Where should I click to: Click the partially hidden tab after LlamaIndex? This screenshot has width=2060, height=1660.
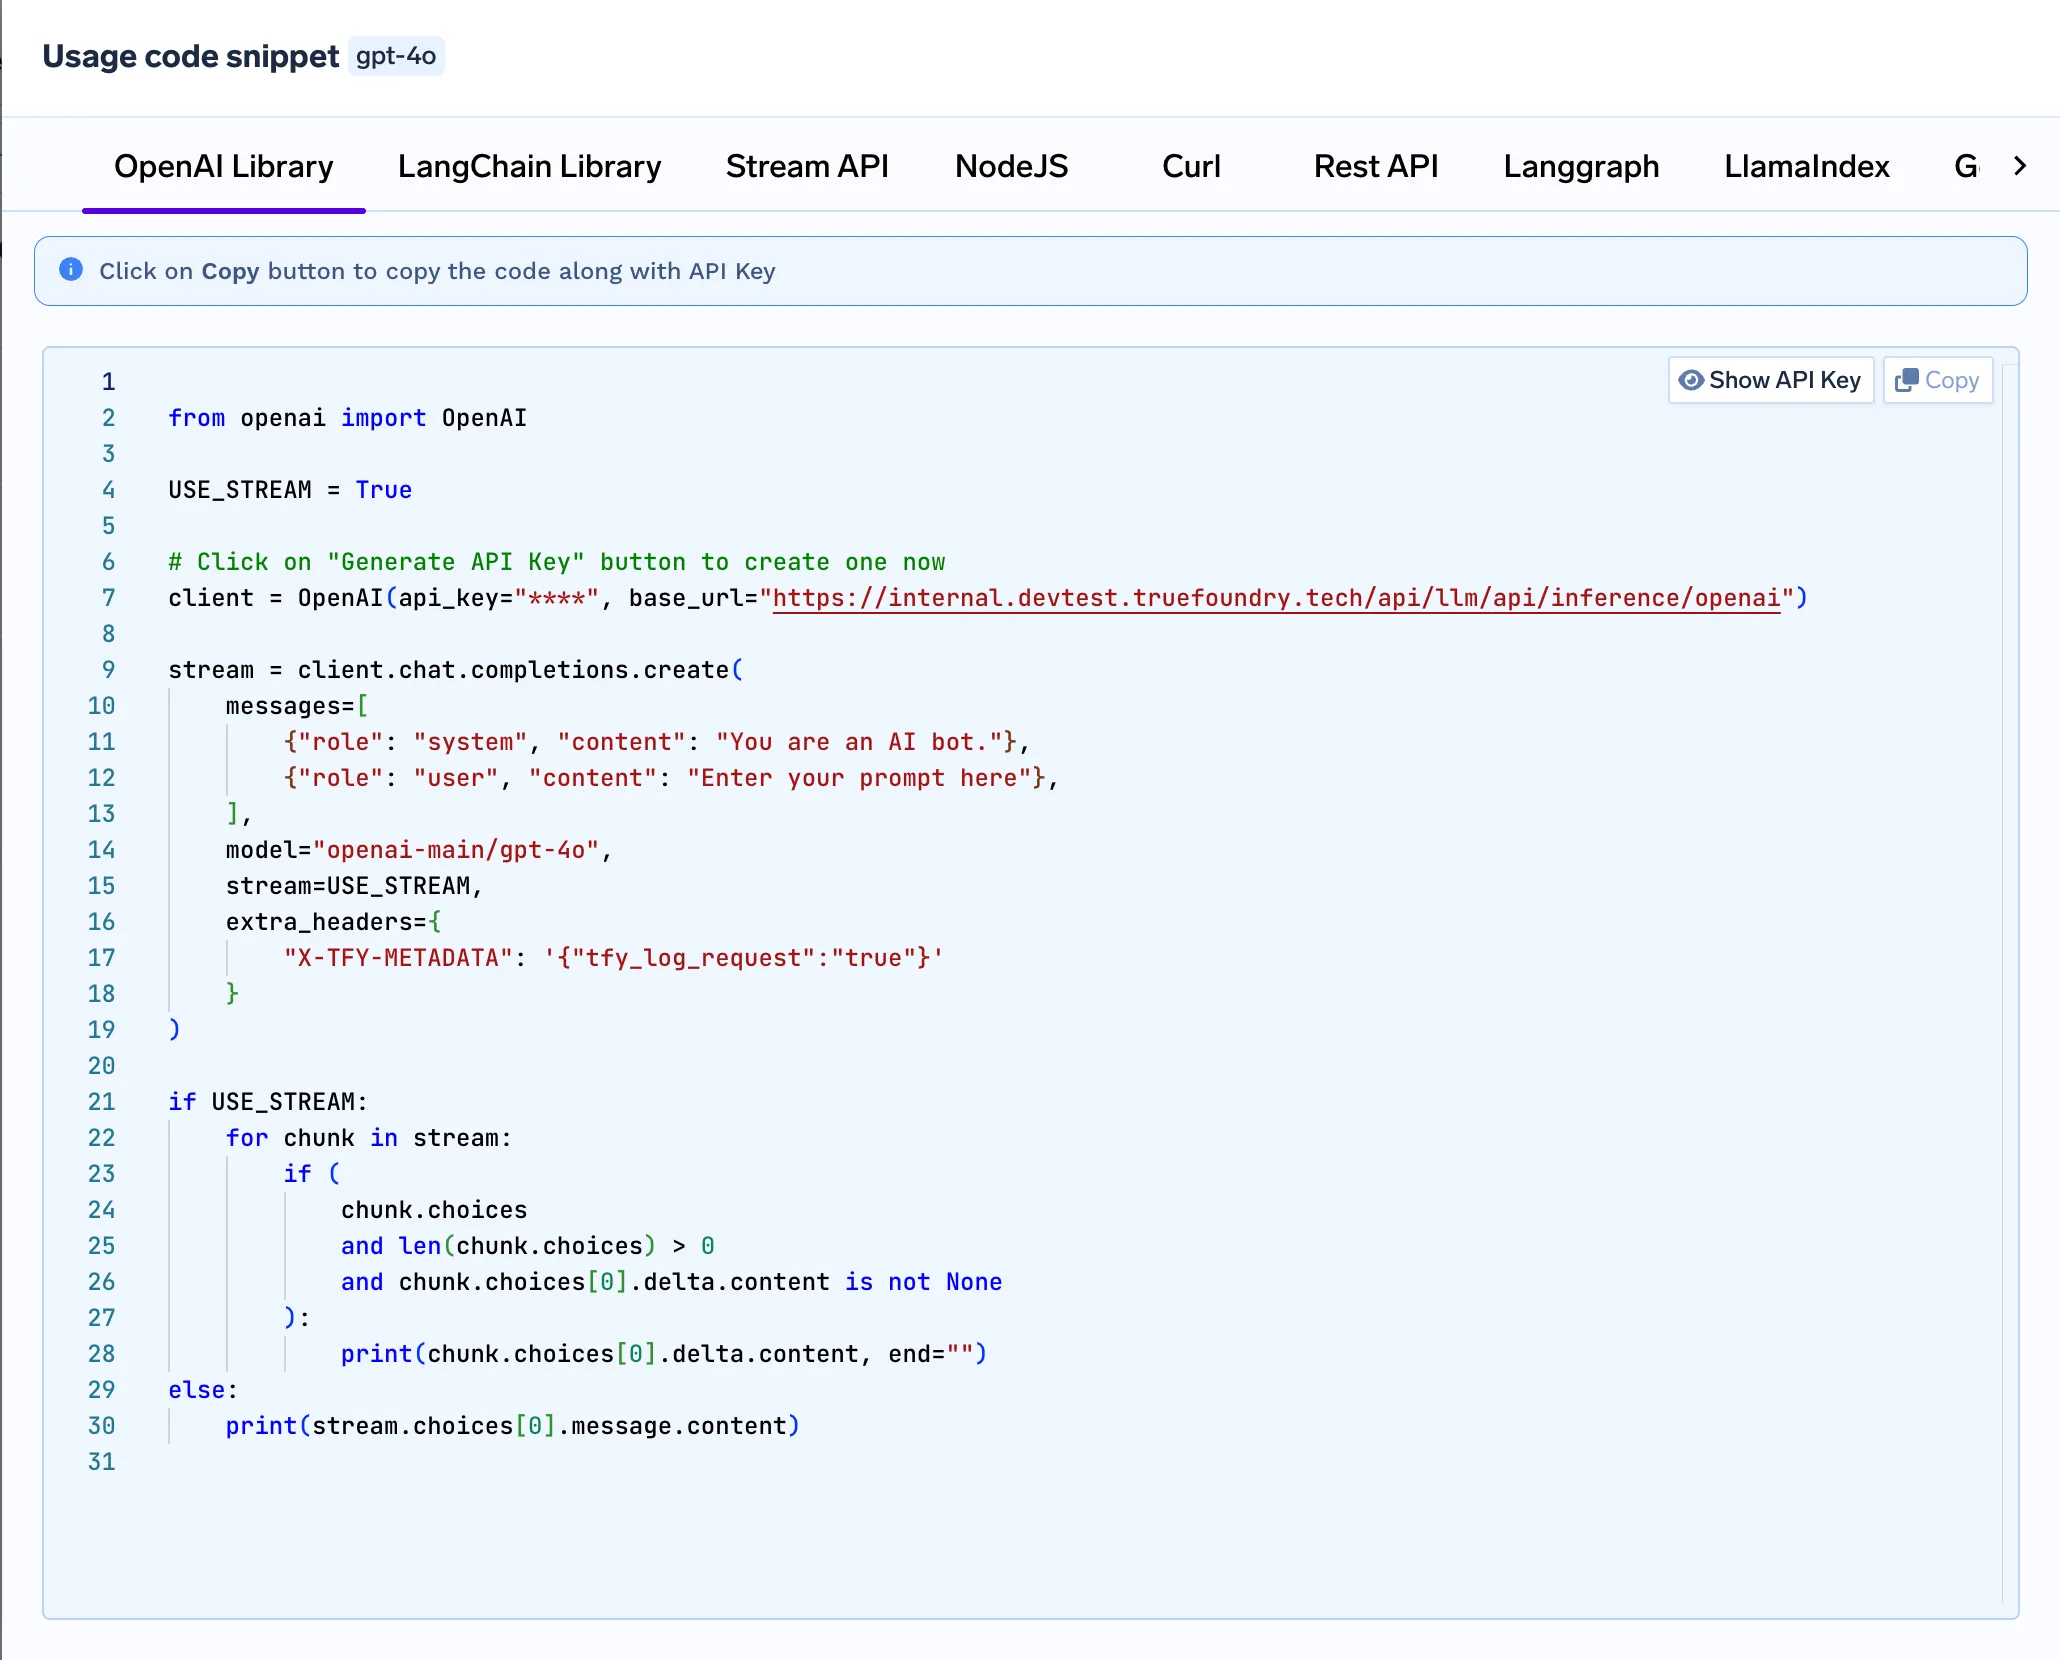(x=1965, y=166)
